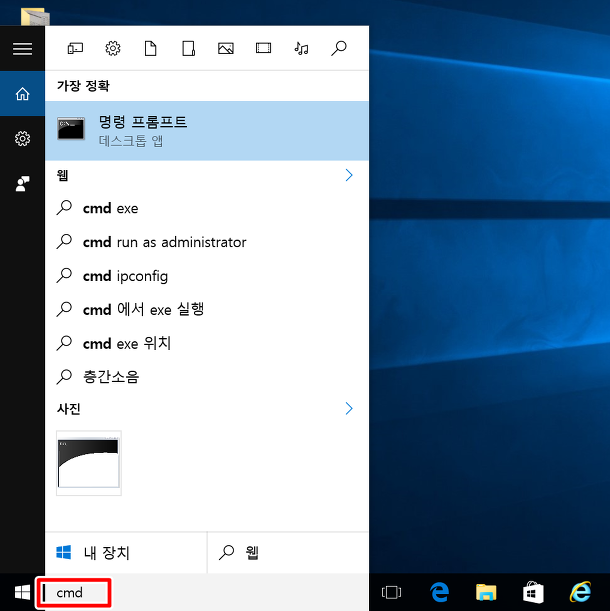Search web for cmd exe 위치
The height and width of the screenshot is (611, 610).
[207, 344]
